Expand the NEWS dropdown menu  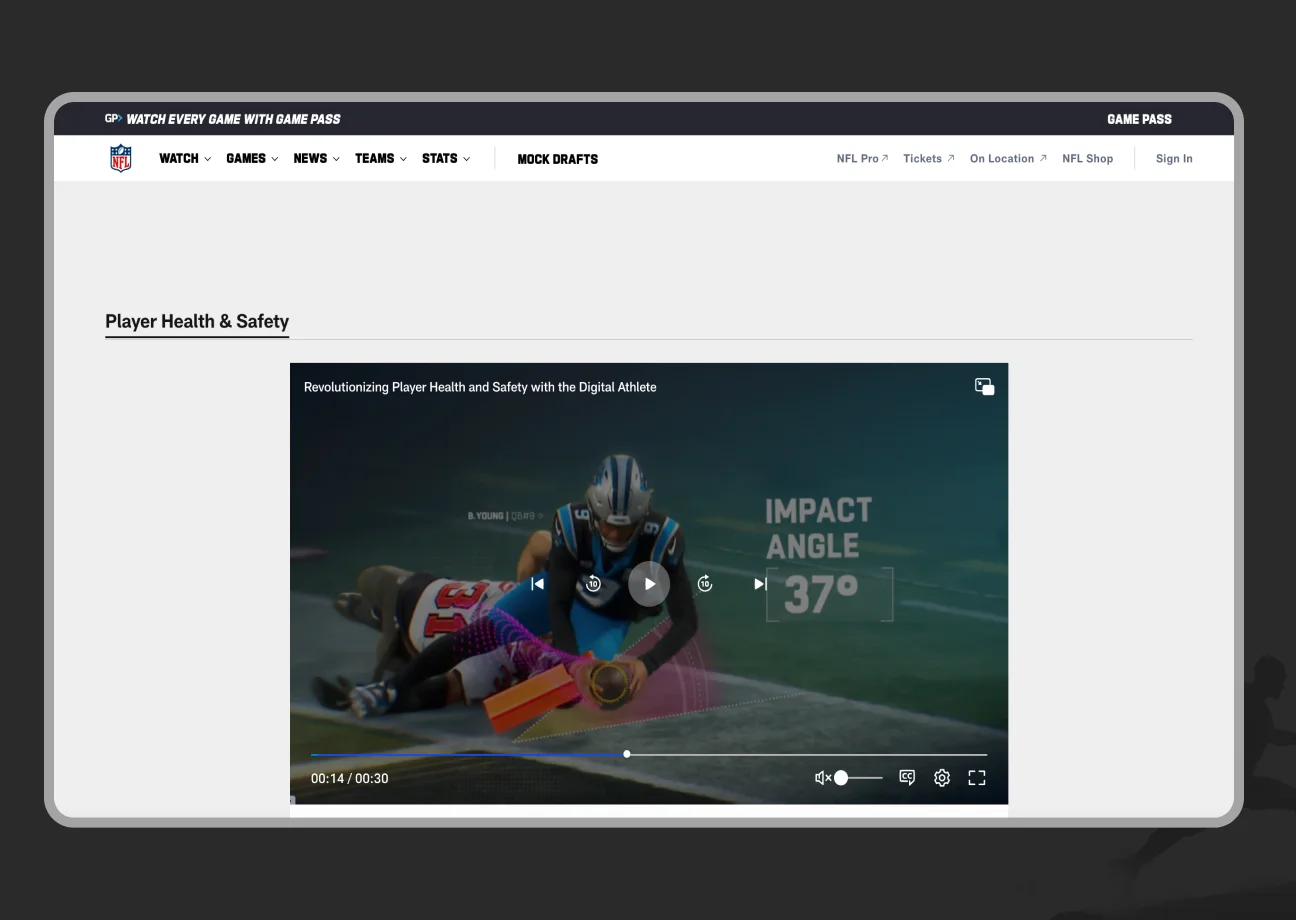[x=317, y=158]
